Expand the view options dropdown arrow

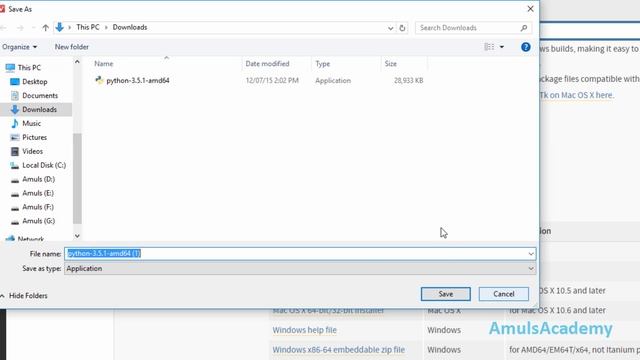click(502, 47)
